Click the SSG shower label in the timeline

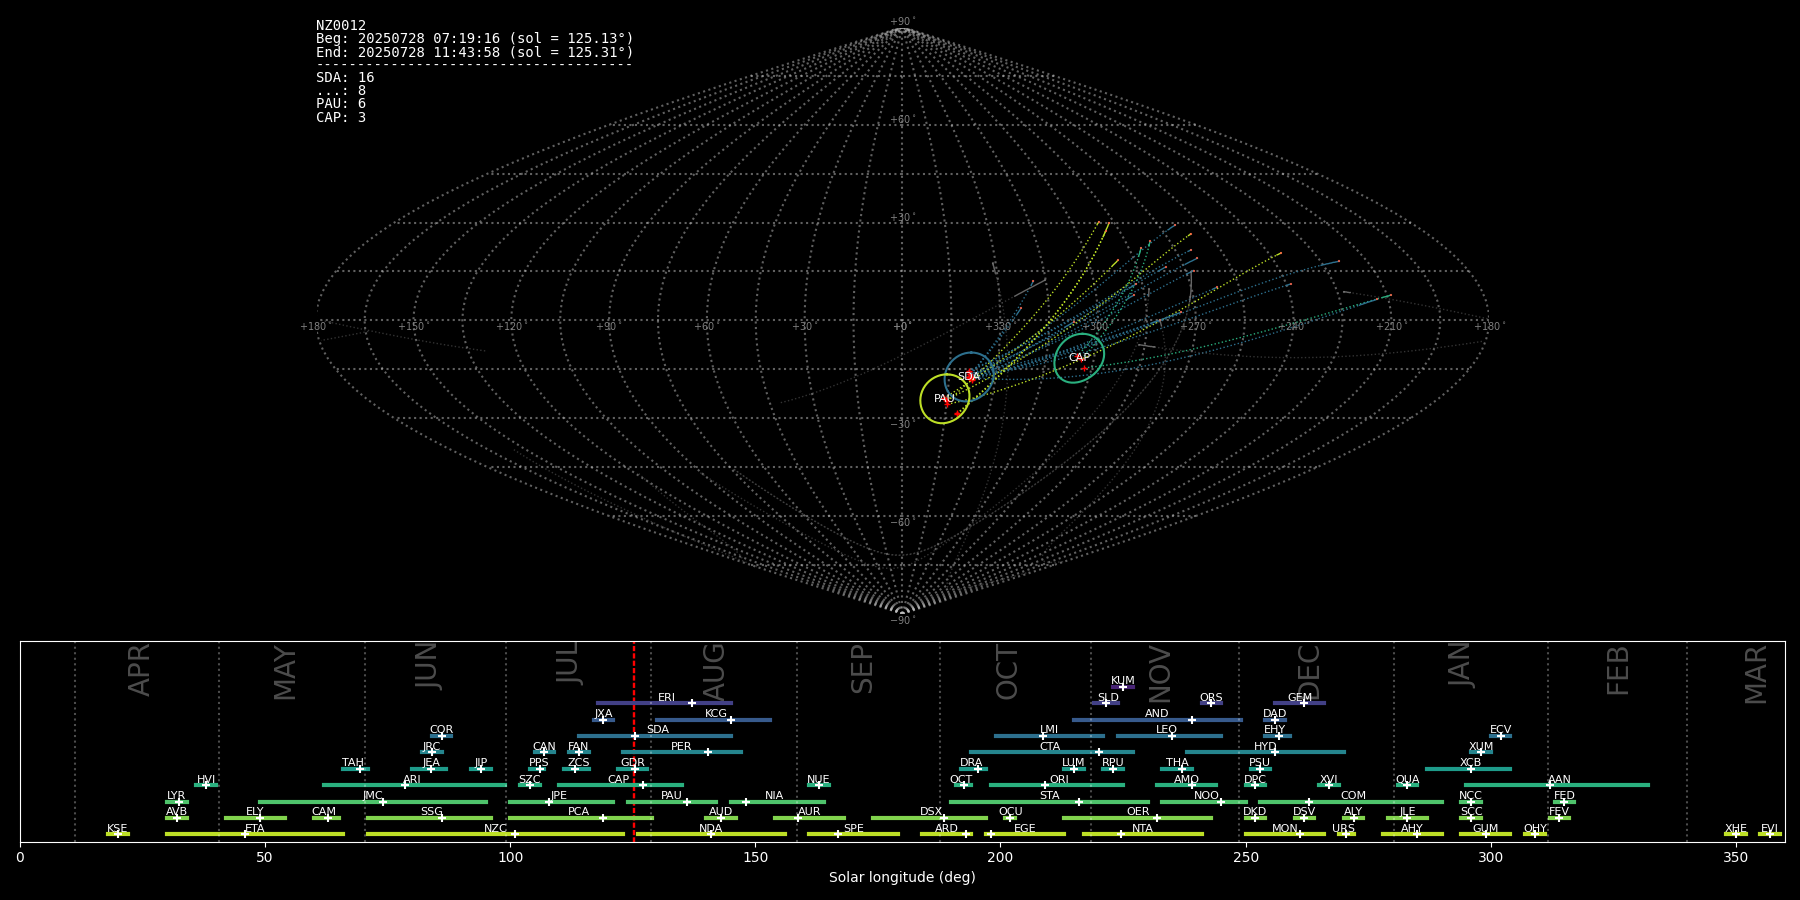point(431,812)
